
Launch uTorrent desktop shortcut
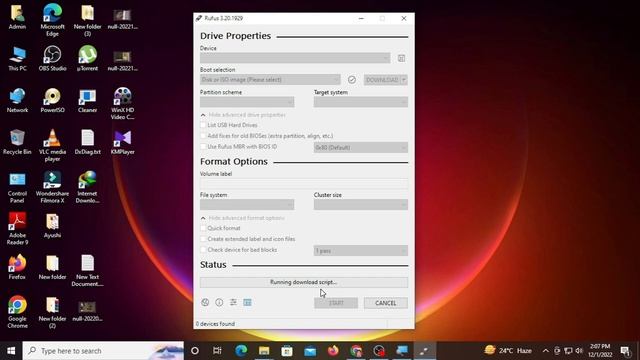coord(87,58)
